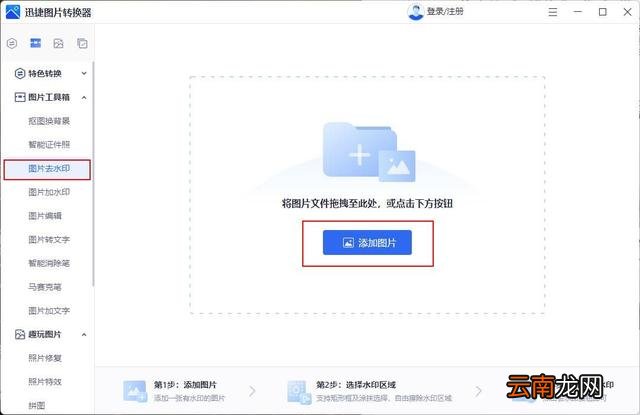
Task: Open the user avatar login icon
Action: pos(416,12)
